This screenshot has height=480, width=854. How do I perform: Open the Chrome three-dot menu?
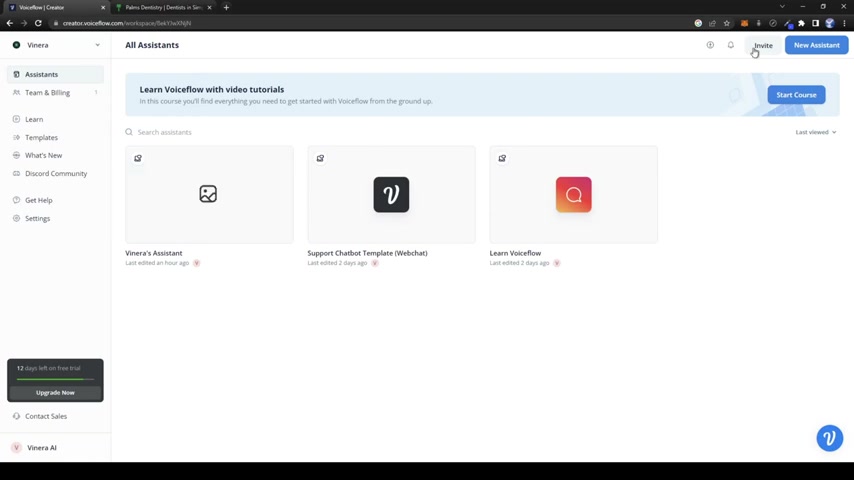click(844, 23)
